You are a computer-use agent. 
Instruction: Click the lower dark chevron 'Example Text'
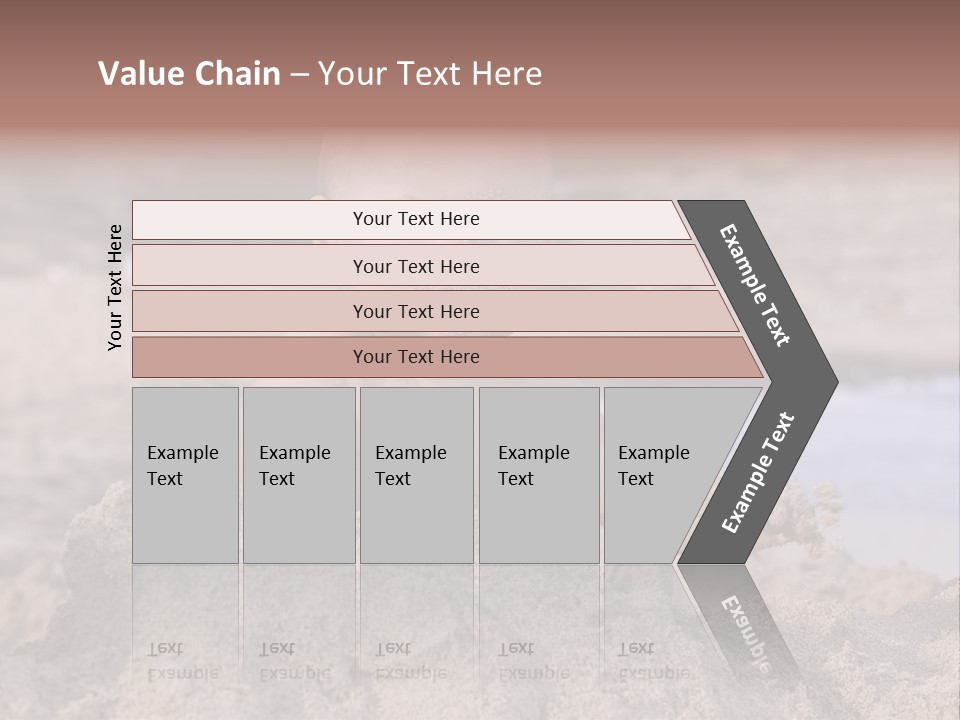coord(758,474)
